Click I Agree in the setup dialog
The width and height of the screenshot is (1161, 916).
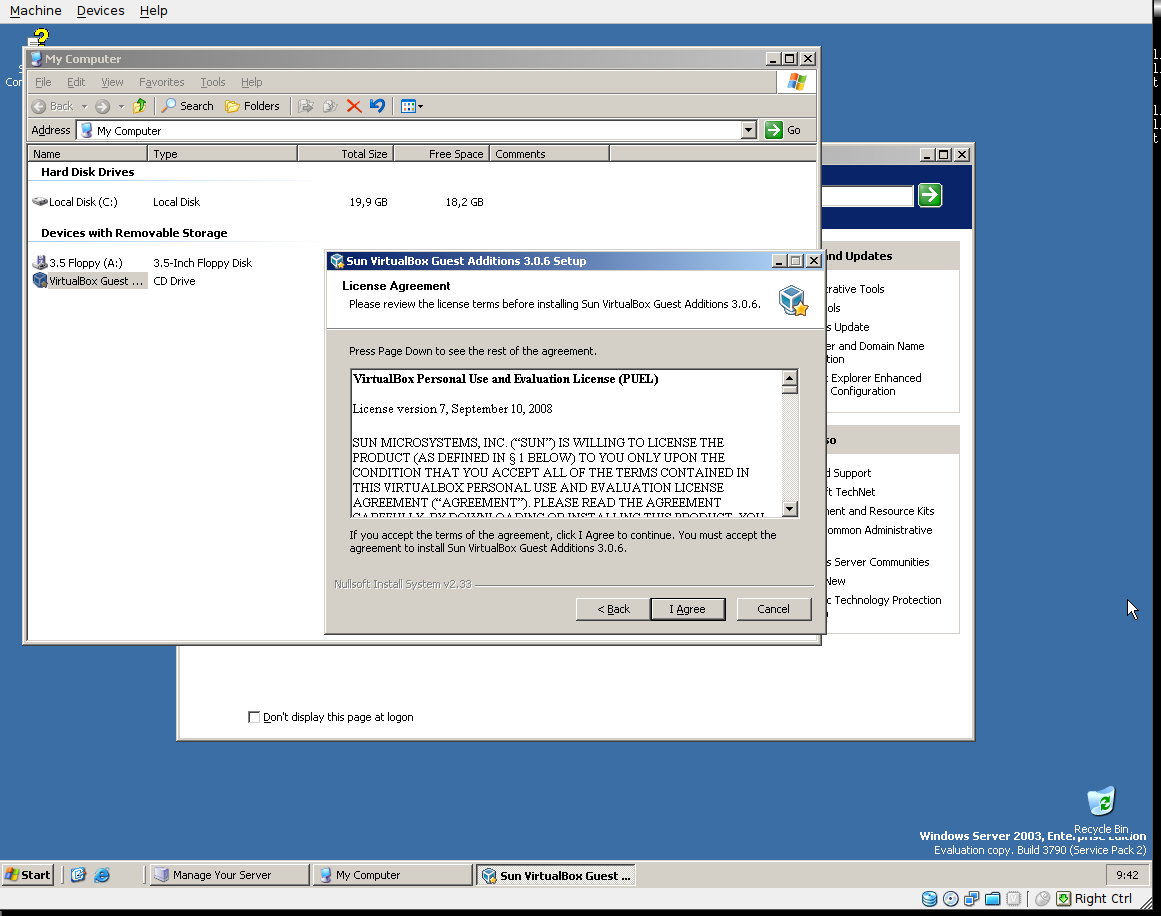click(688, 609)
